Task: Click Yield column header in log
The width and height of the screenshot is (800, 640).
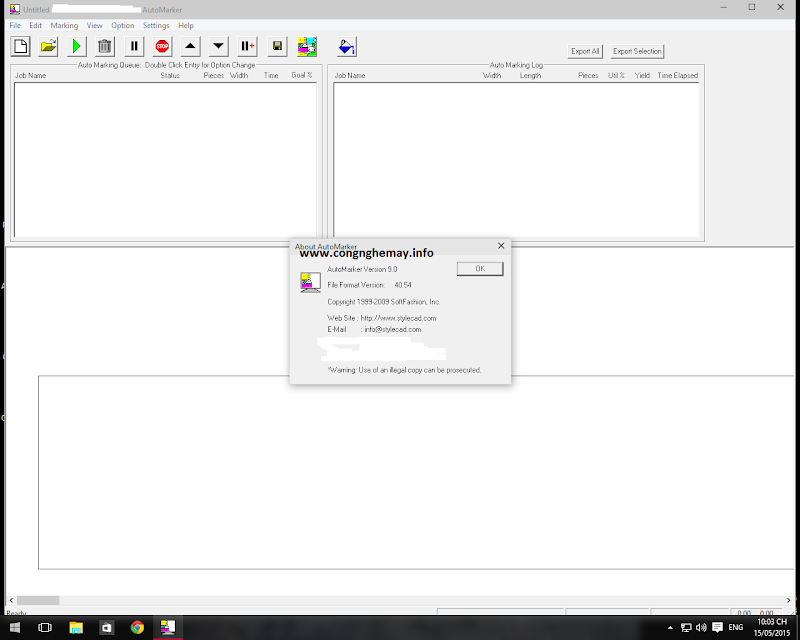Action: tap(642, 76)
